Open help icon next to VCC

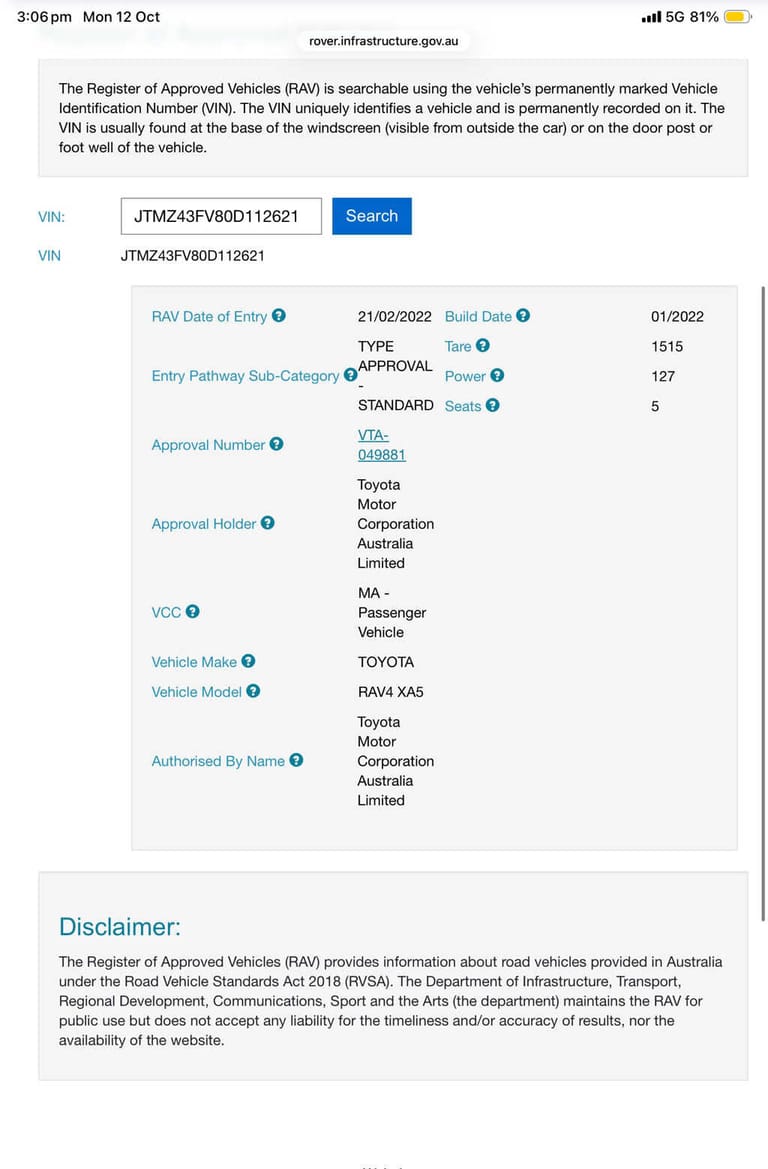point(192,611)
